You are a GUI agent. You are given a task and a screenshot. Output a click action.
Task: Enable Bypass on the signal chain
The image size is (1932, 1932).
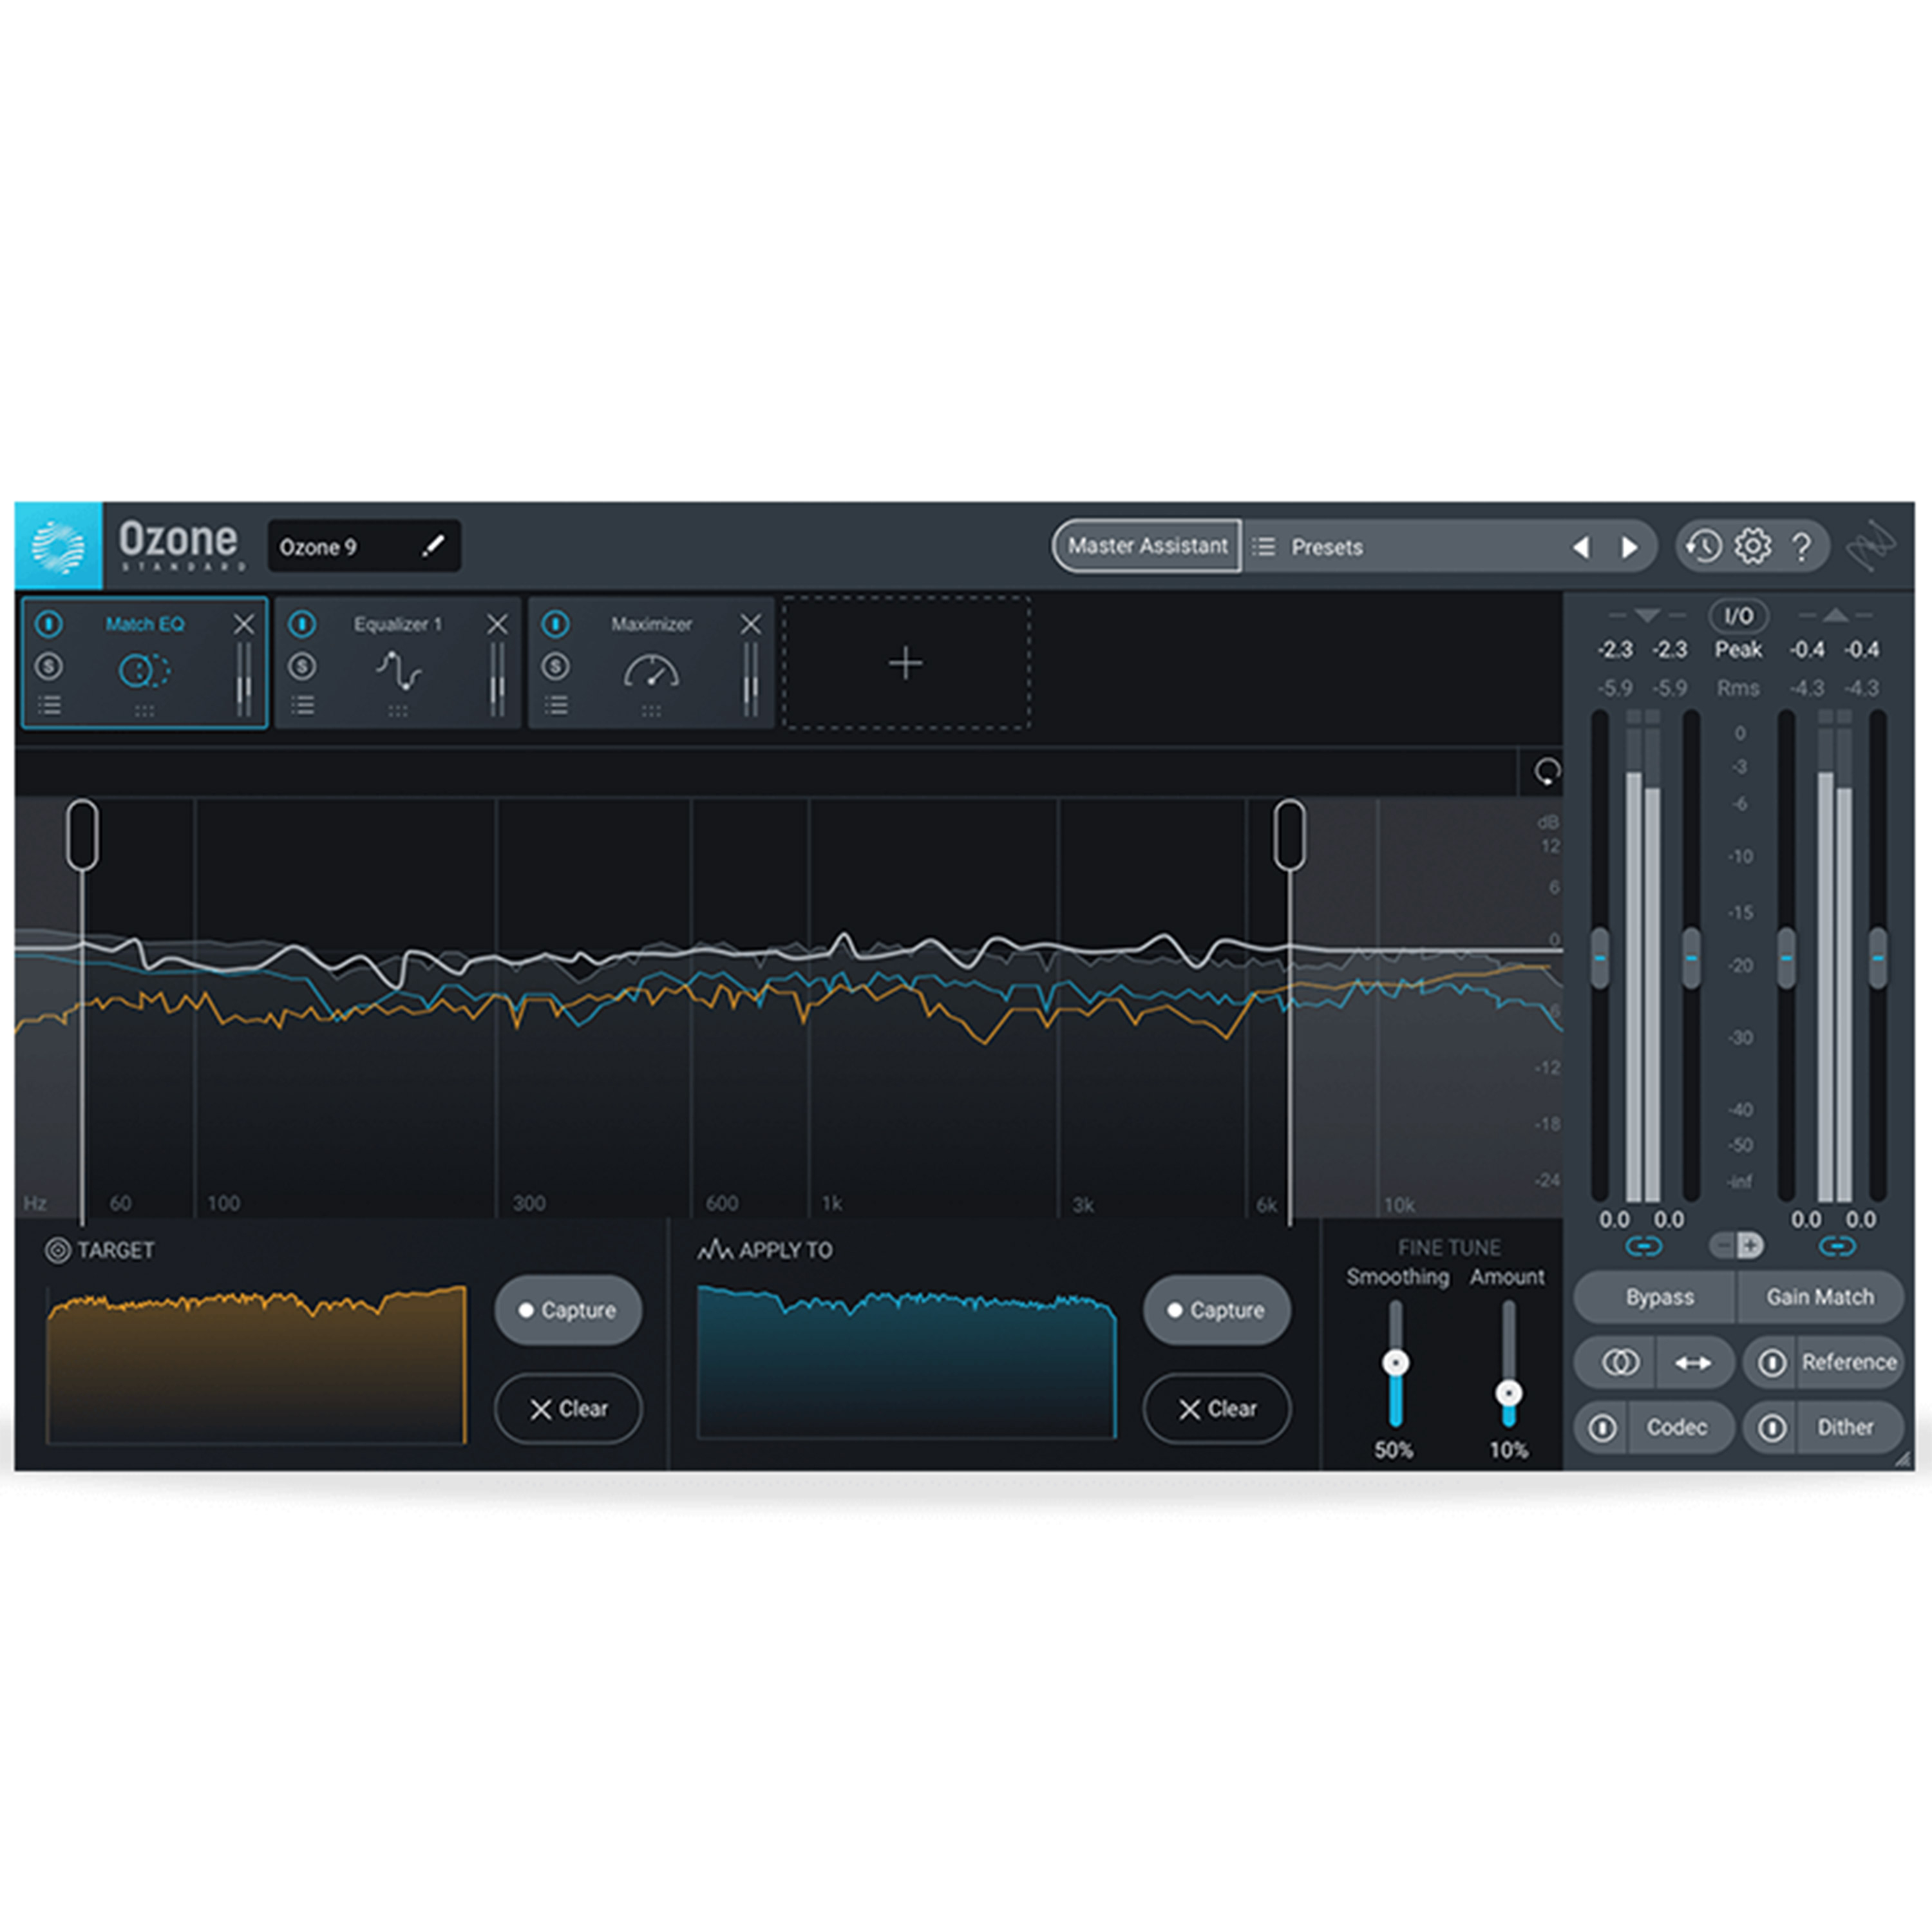click(x=1659, y=1297)
